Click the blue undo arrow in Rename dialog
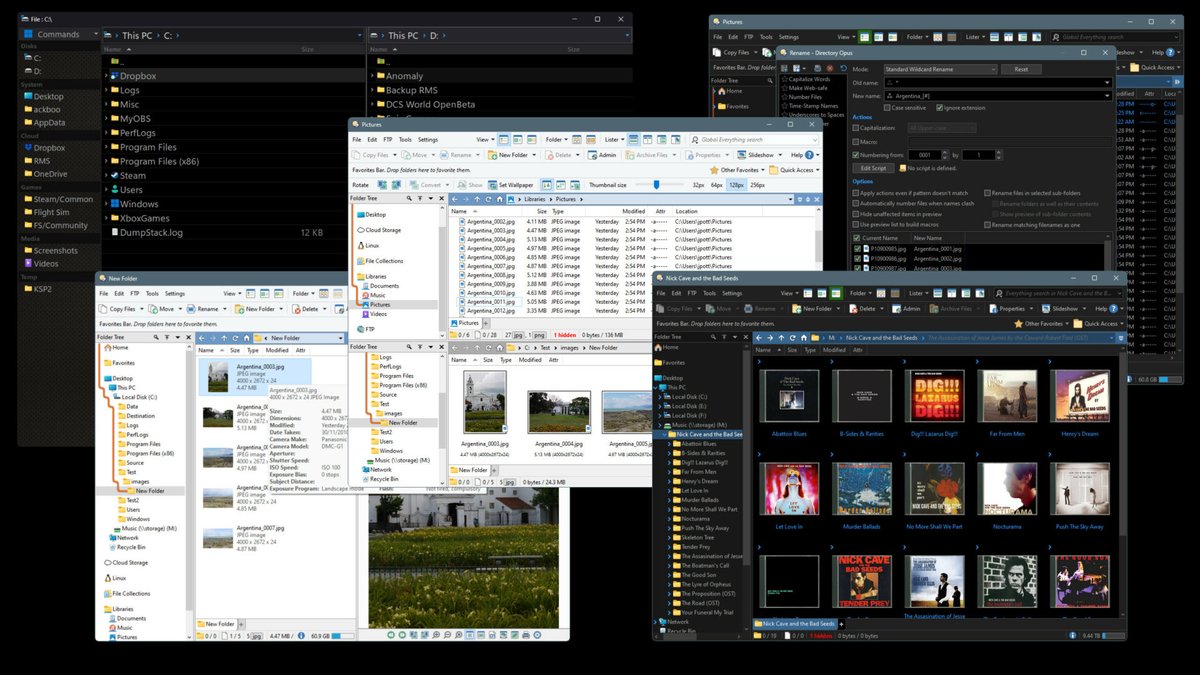This screenshot has height=675, width=1200. pyautogui.click(x=844, y=68)
